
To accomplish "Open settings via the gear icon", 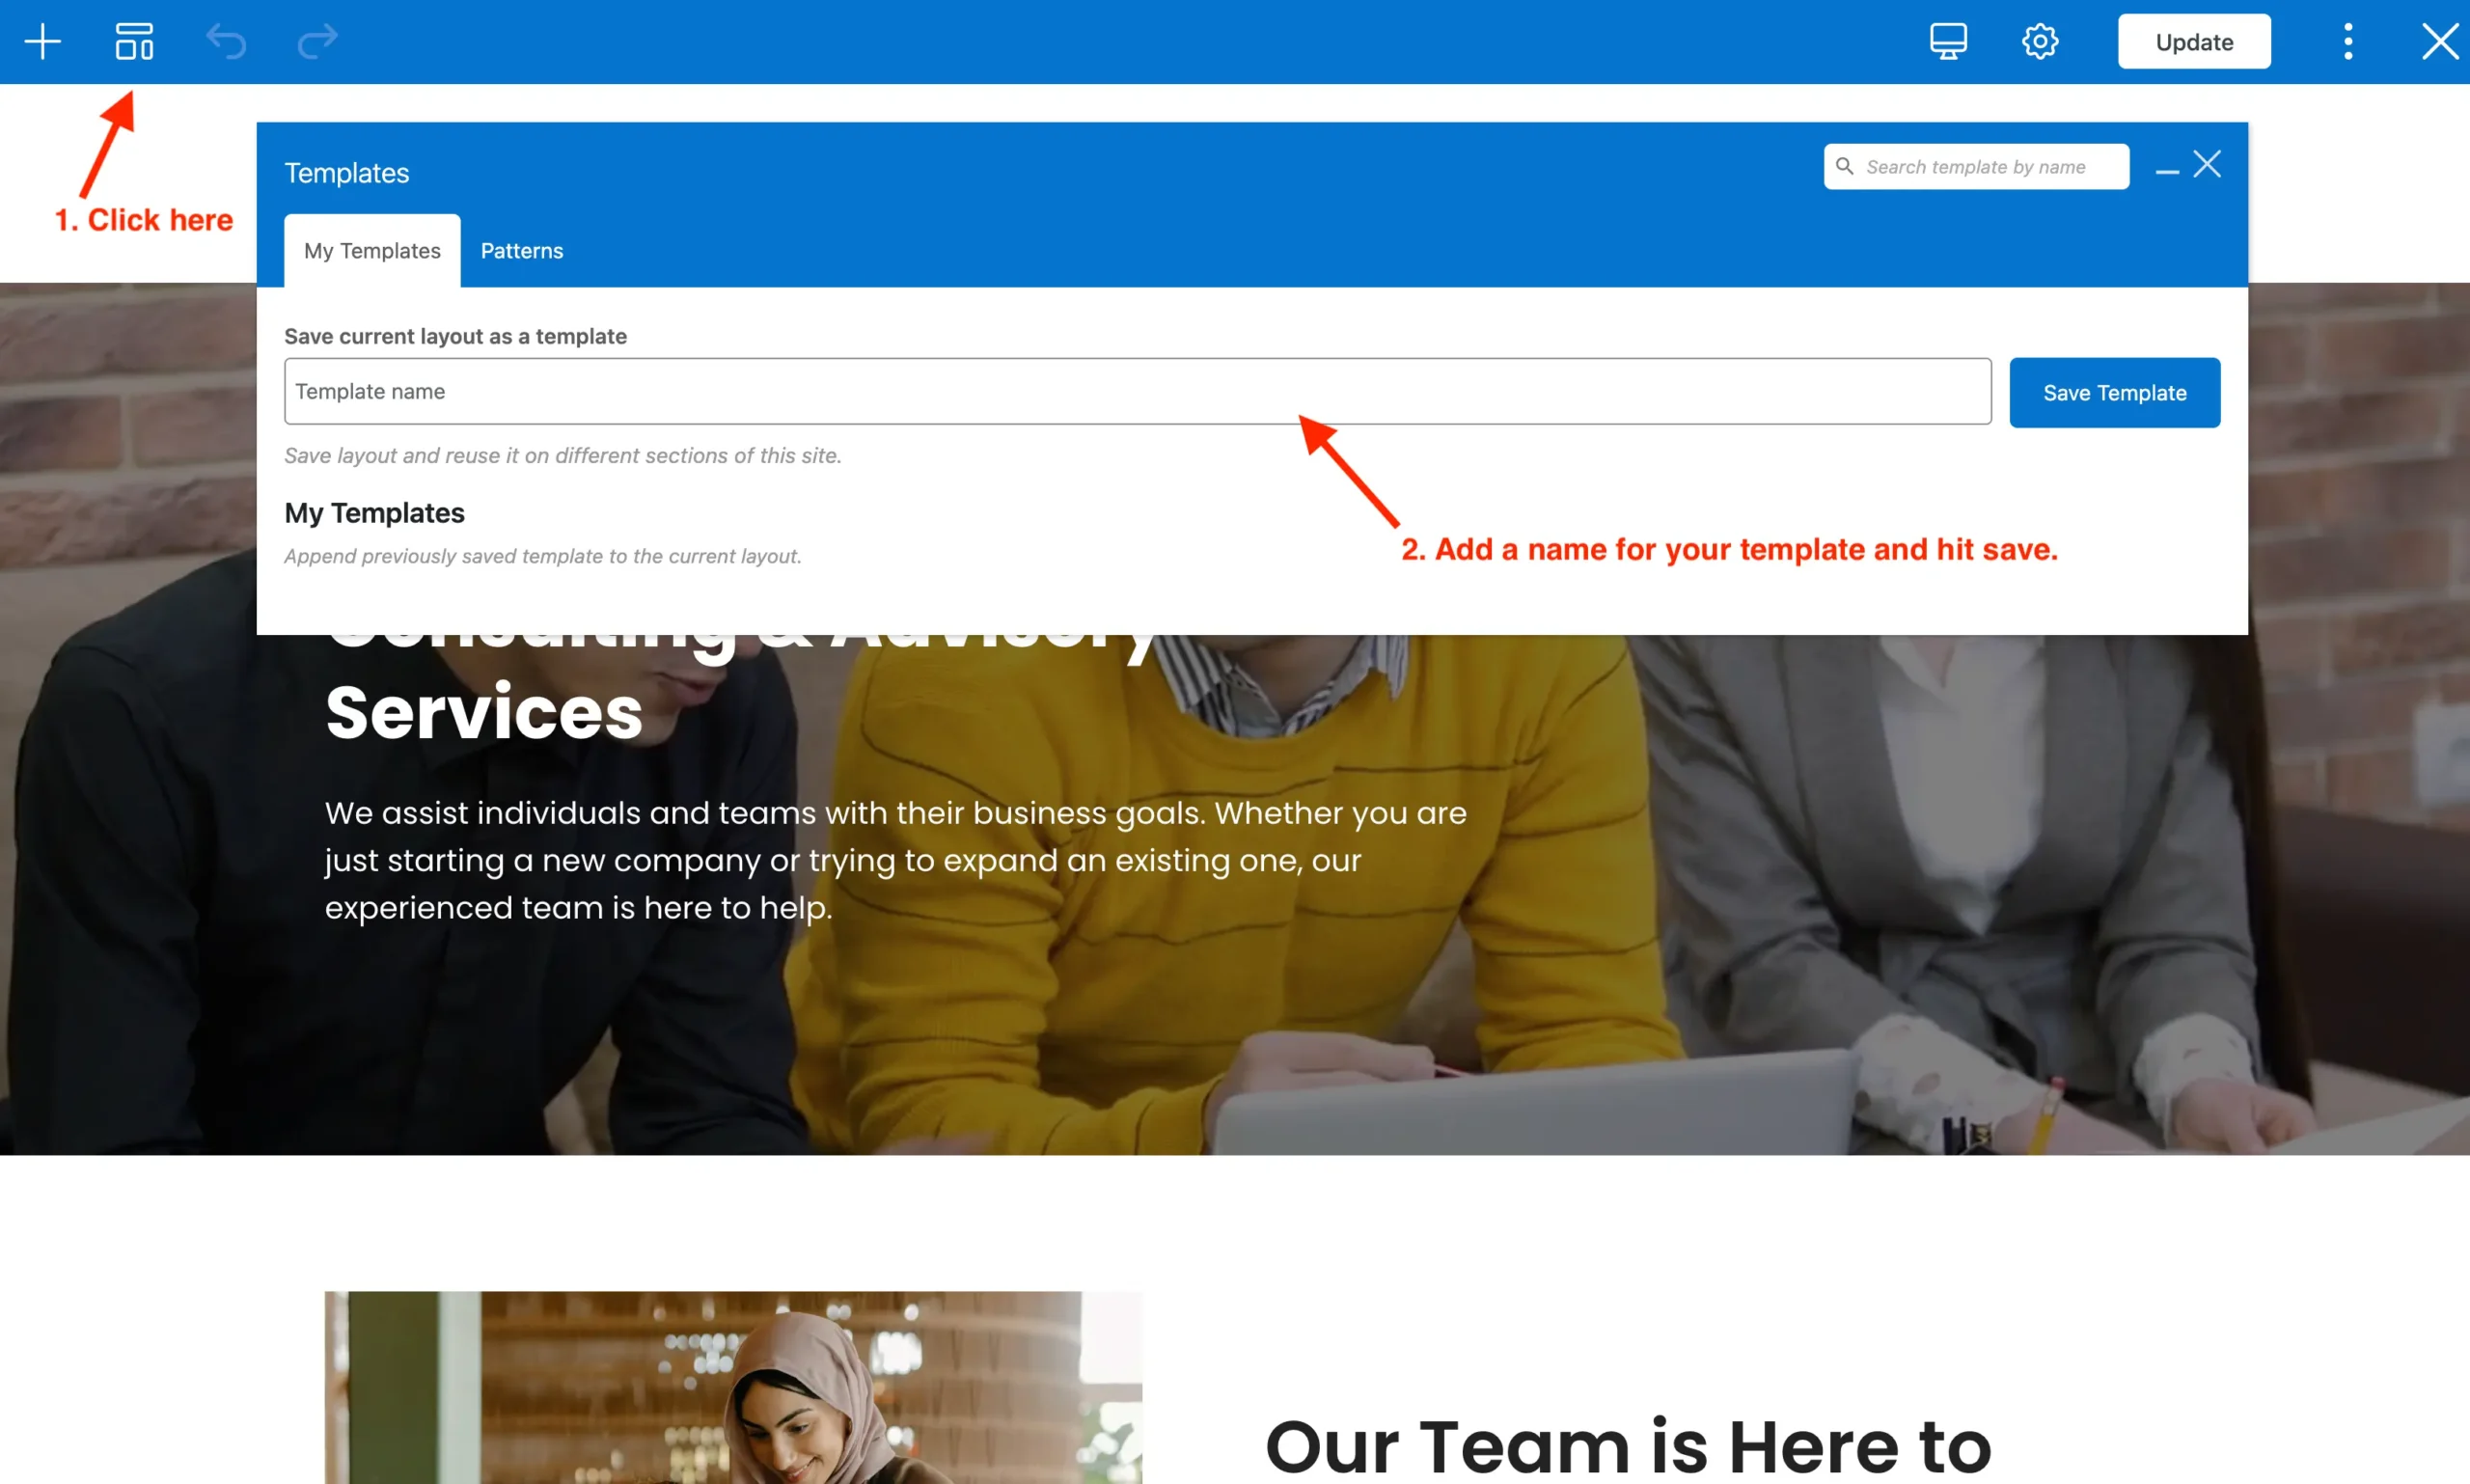I will 2040,42.
